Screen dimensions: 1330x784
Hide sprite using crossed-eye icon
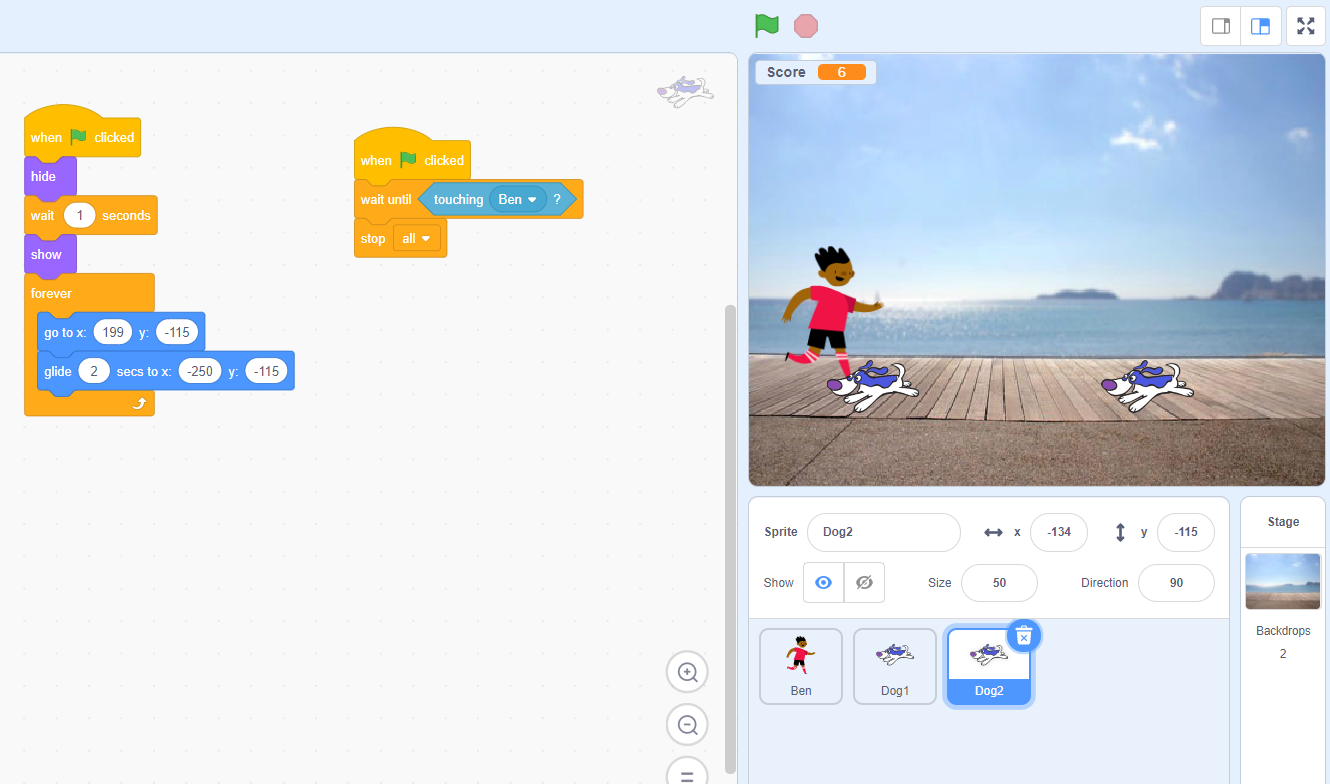865,582
